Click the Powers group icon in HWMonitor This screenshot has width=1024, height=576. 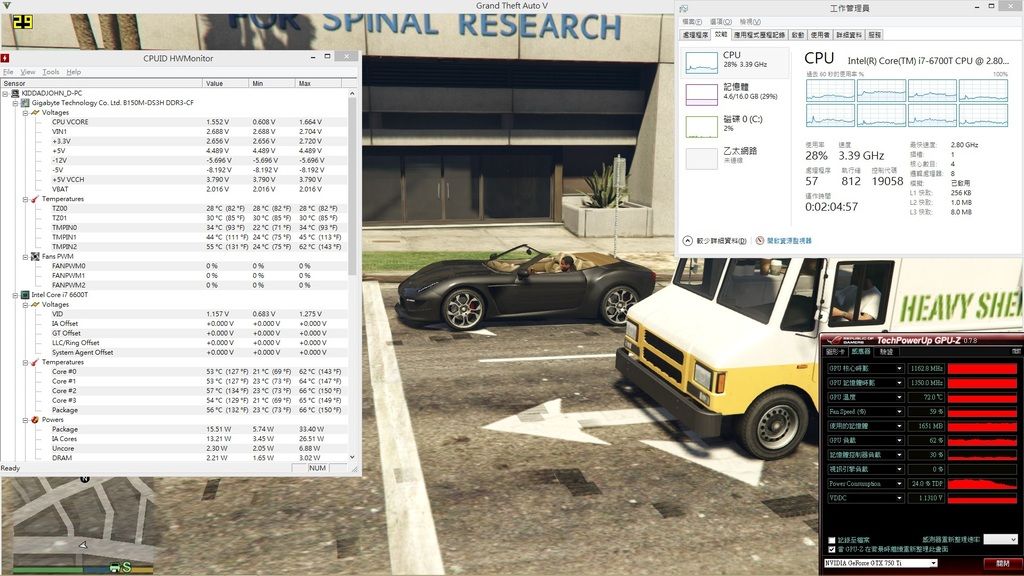[x=35, y=420]
